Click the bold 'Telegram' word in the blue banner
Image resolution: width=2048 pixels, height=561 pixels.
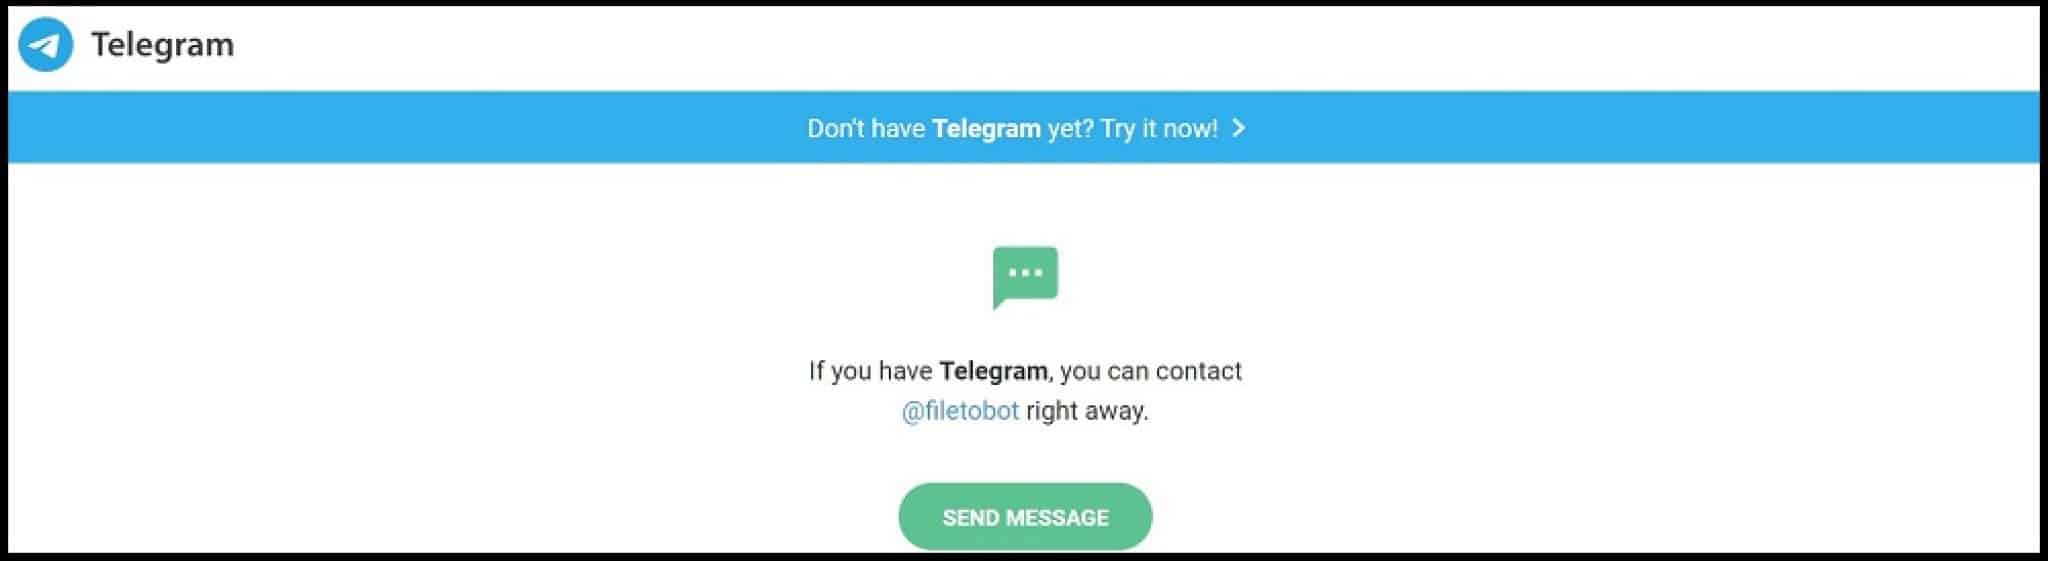986,129
